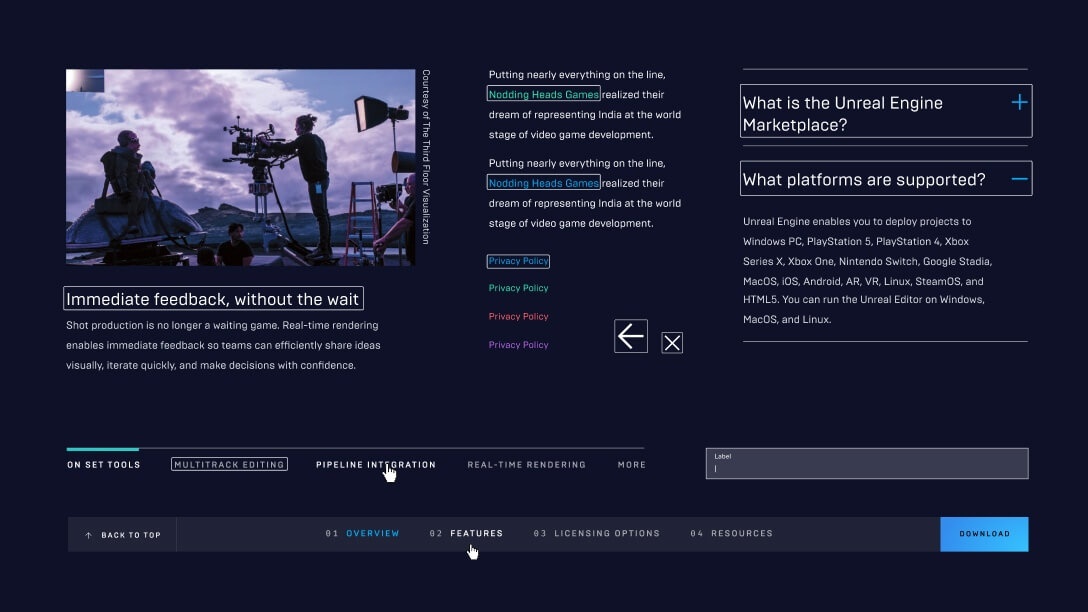Viewport: 1088px width, 612px height.
Task: Click the red Privacy Policy link
Action: click(x=518, y=317)
